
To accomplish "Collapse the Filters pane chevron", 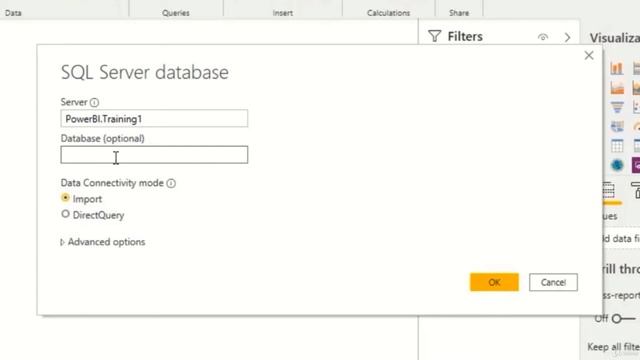I will (x=567, y=37).
